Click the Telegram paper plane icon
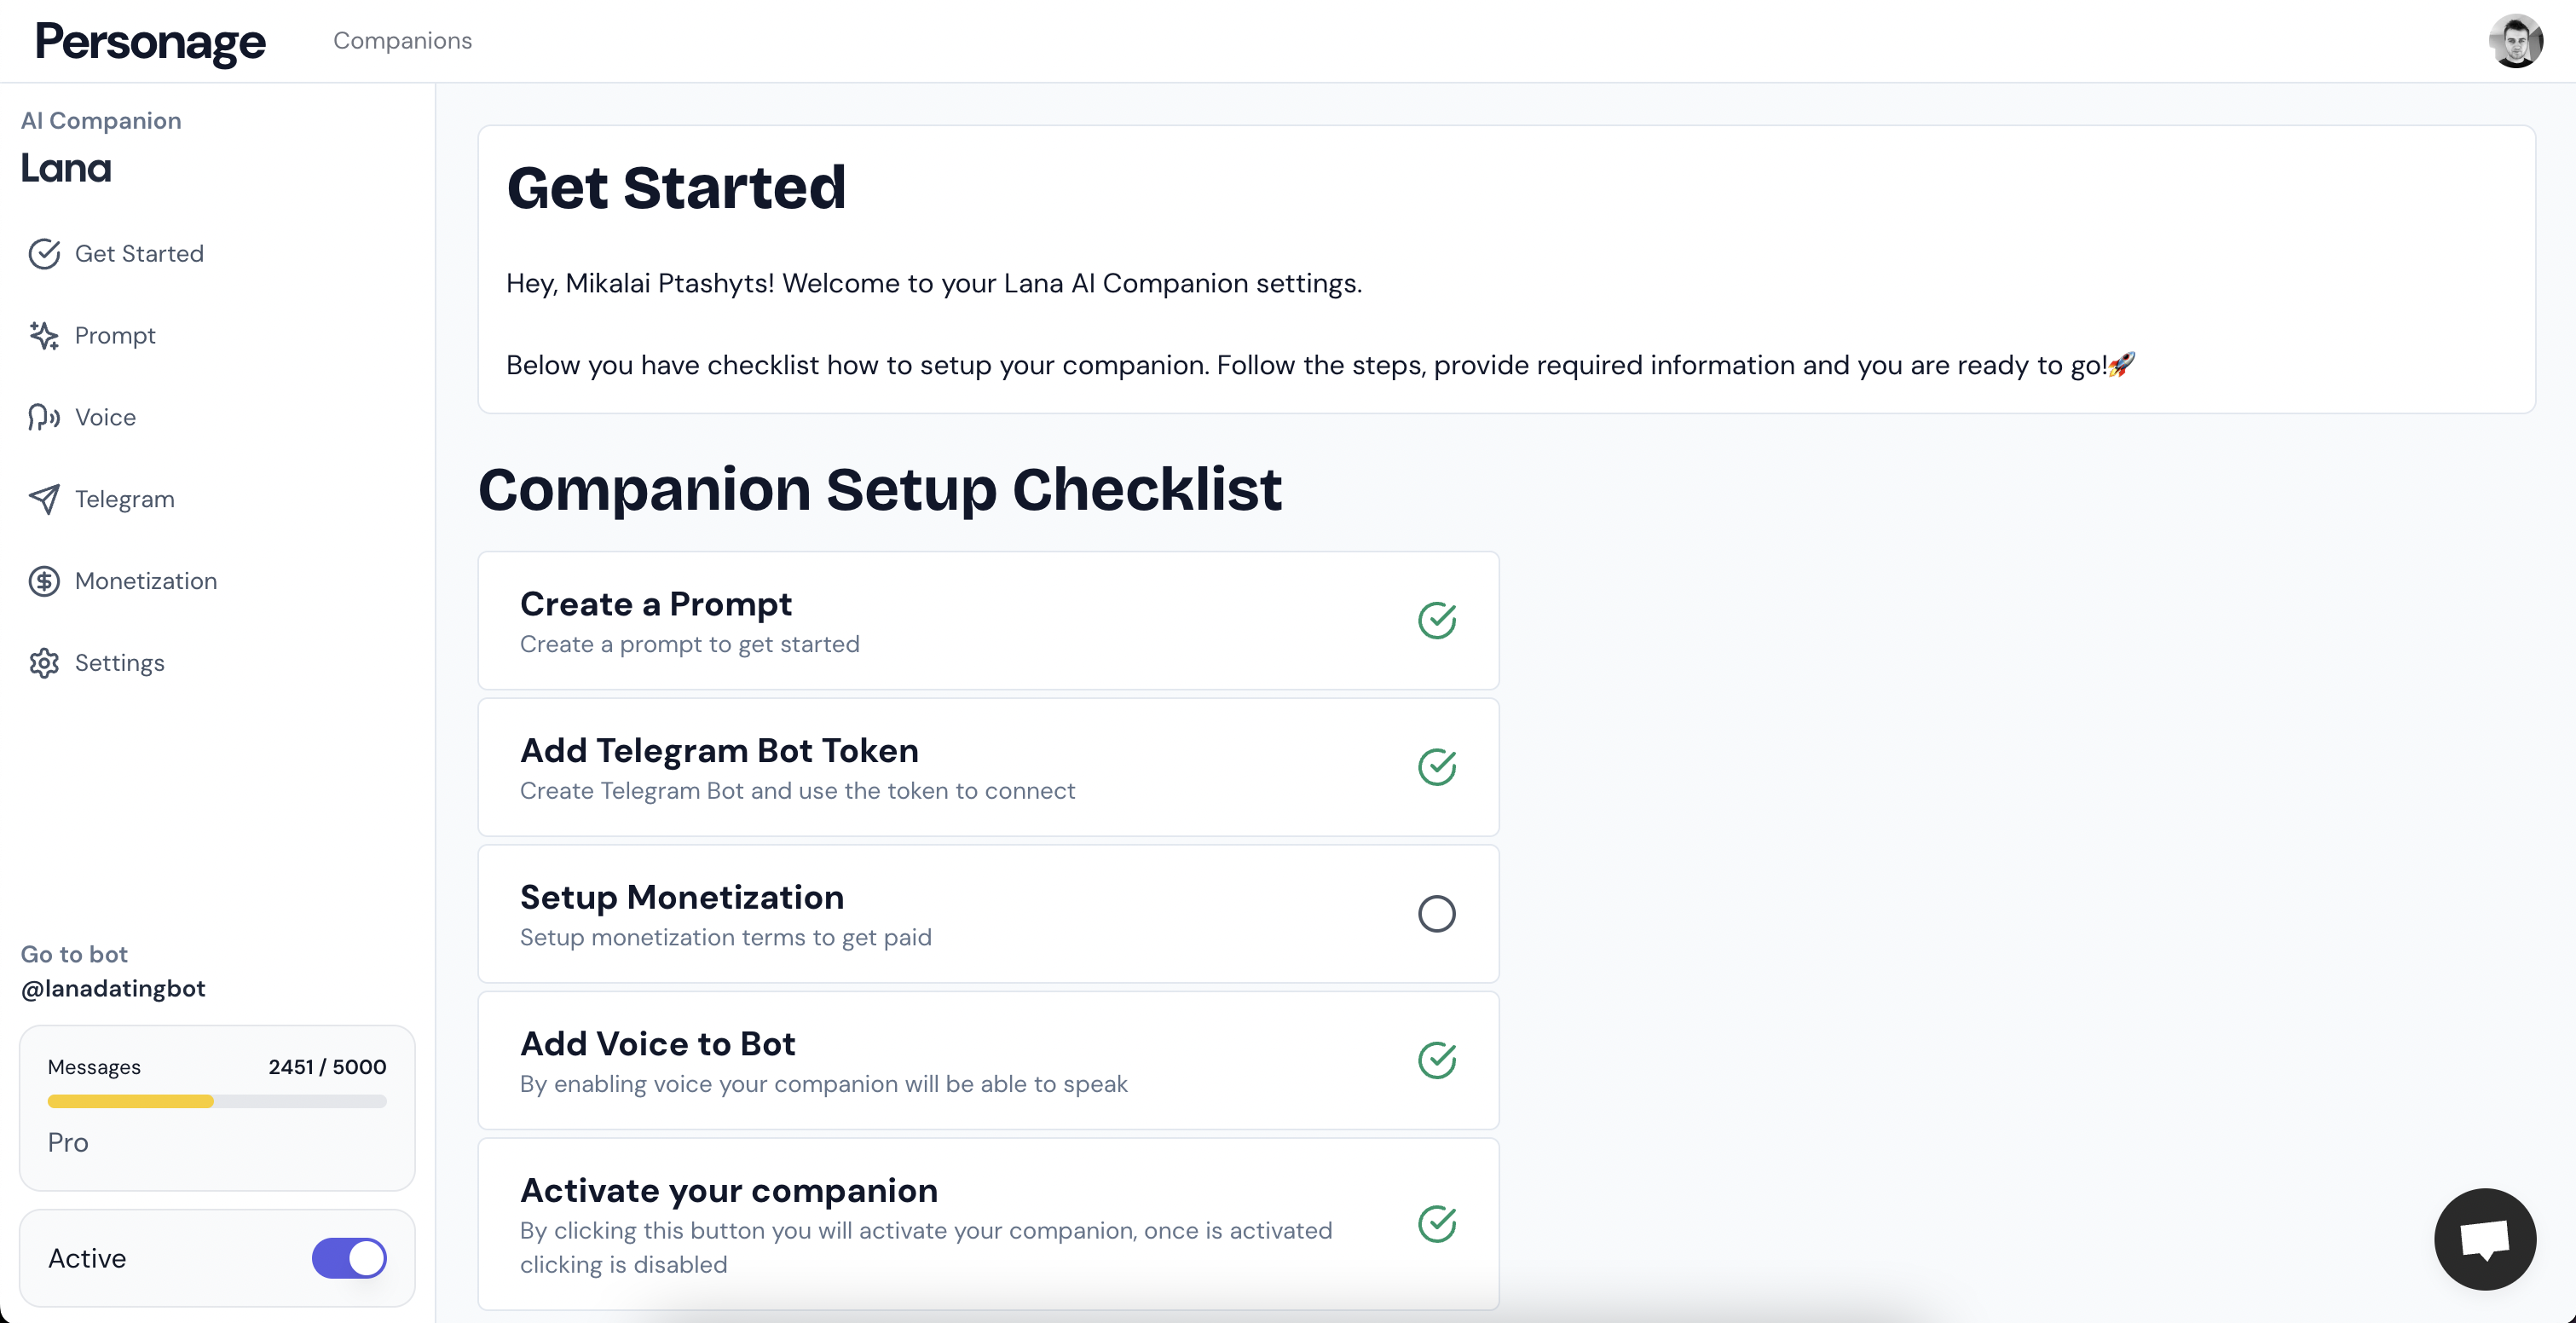Viewport: 2576px width, 1323px height. pos(44,500)
